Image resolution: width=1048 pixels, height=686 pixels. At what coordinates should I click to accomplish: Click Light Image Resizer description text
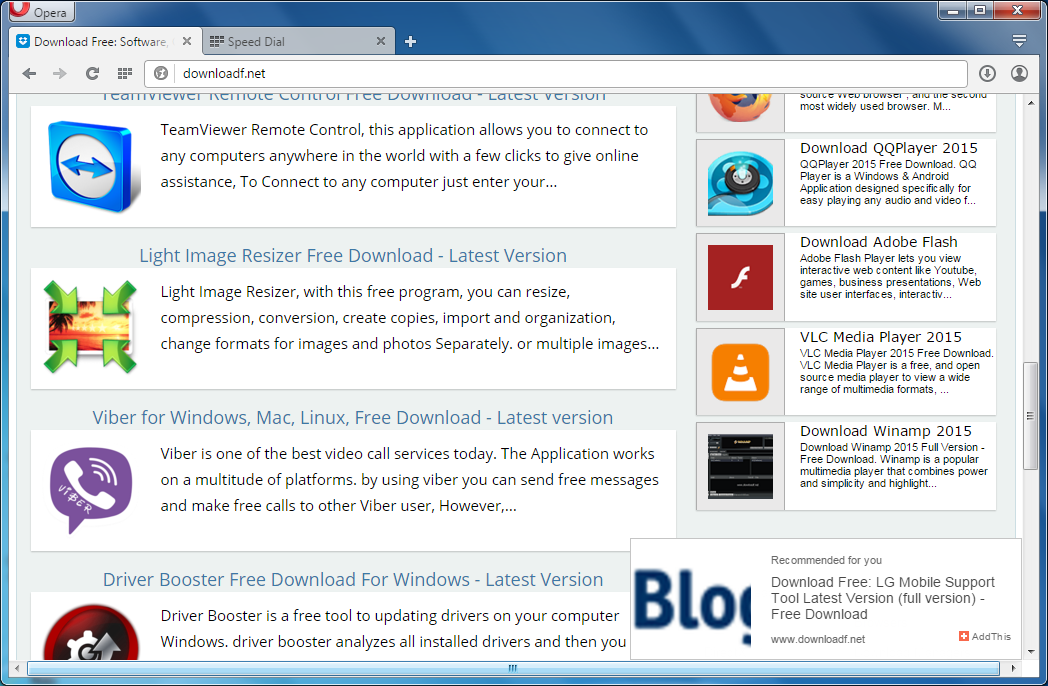pos(409,318)
